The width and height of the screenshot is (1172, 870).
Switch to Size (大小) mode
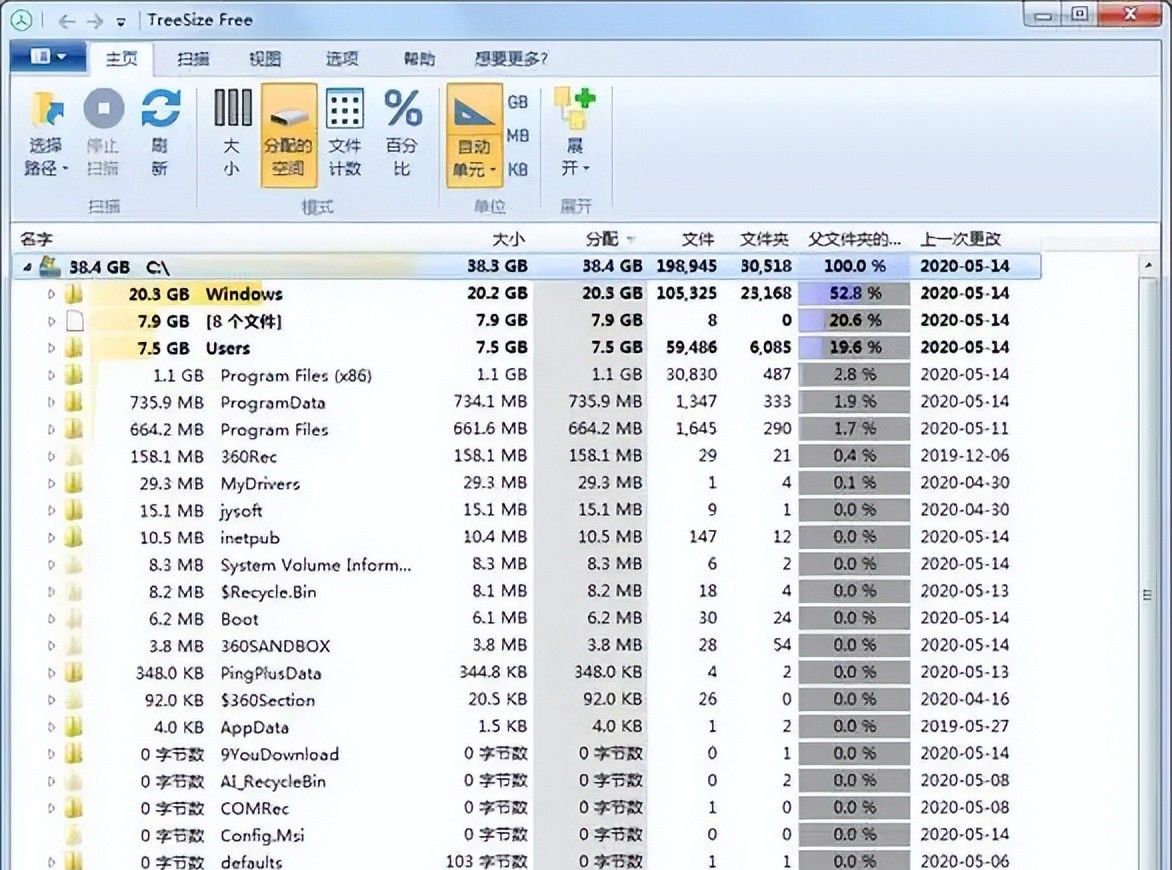(x=232, y=133)
